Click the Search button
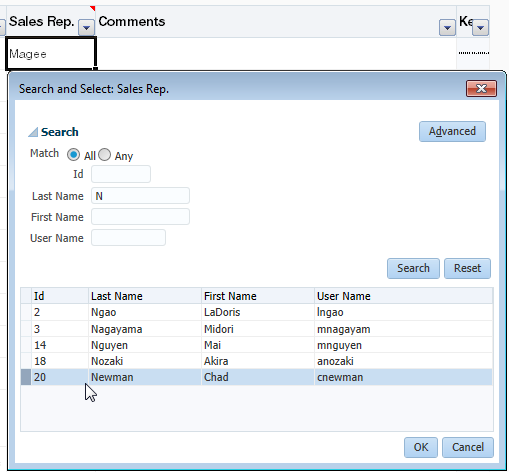Image resolution: width=509 pixels, height=472 pixels. (x=413, y=268)
